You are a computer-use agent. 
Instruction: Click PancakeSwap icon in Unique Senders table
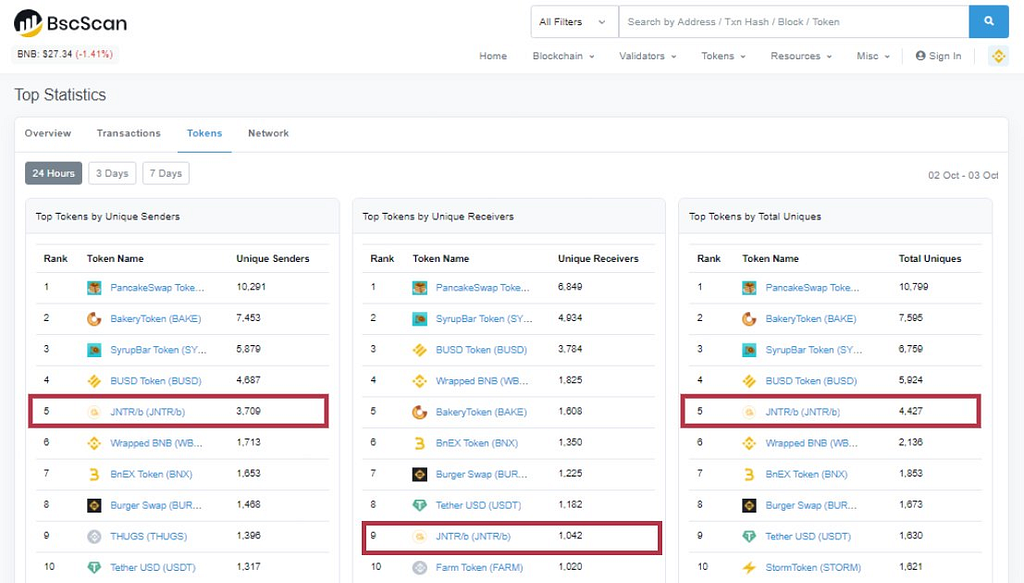point(94,288)
